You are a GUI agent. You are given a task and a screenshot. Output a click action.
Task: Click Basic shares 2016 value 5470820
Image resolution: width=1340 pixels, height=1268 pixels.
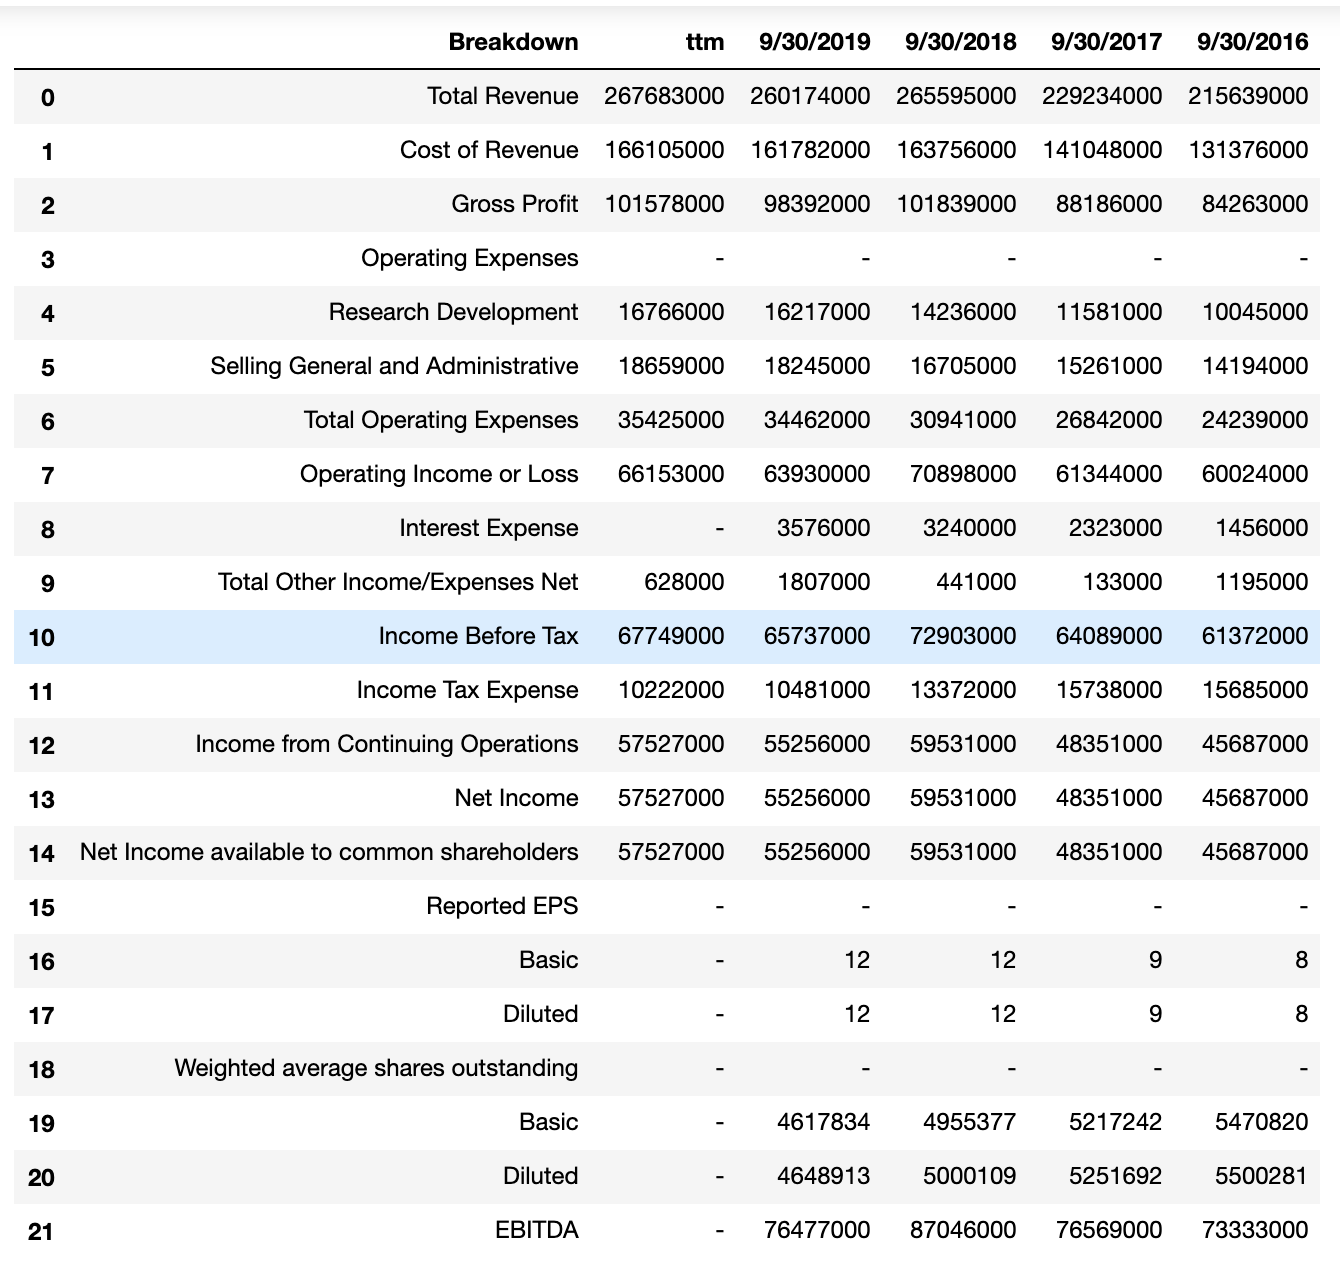(1262, 1122)
